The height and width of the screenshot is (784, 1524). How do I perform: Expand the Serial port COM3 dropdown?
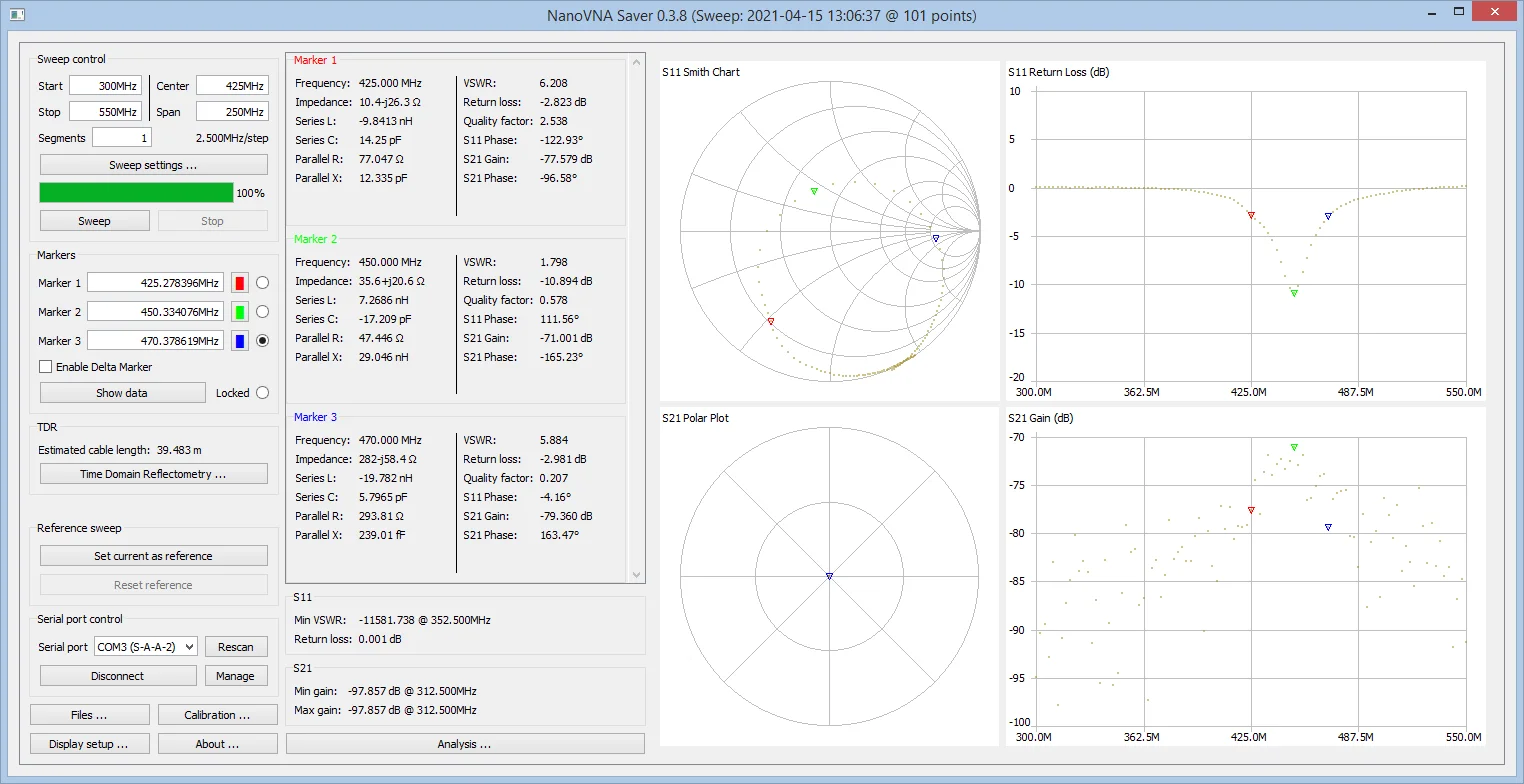(x=146, y=647)
